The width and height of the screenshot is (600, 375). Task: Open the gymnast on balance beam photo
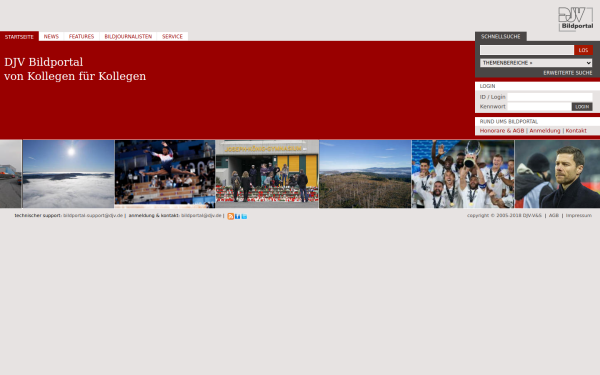click(165, 174)
